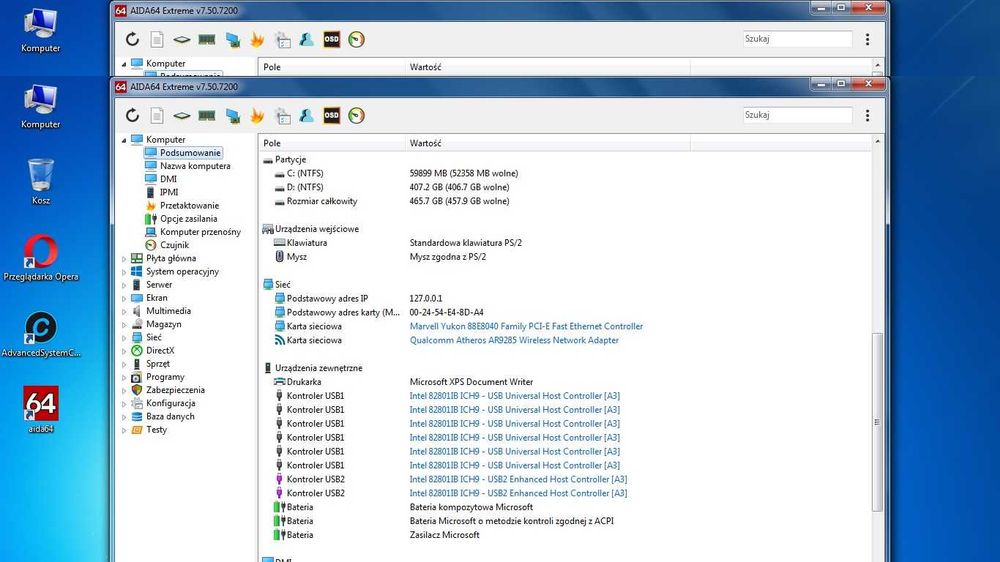
Task: Click the network monitor icon in front window toolbar
Action: (232, 115)
